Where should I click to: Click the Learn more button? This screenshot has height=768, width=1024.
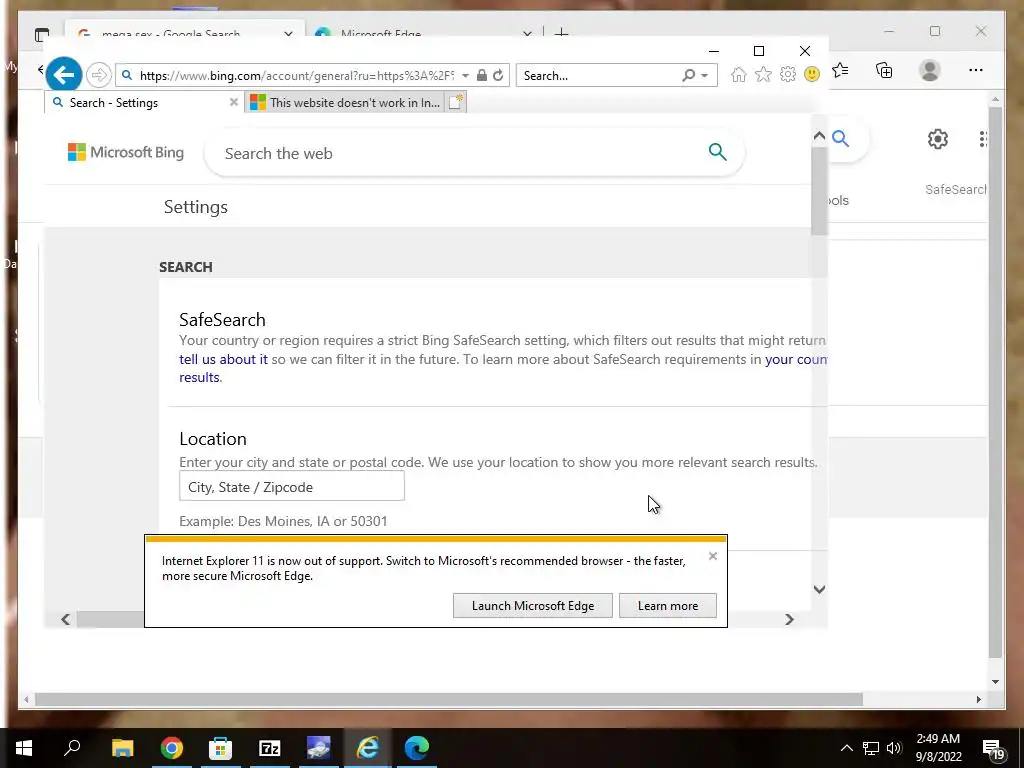(667, 606)
